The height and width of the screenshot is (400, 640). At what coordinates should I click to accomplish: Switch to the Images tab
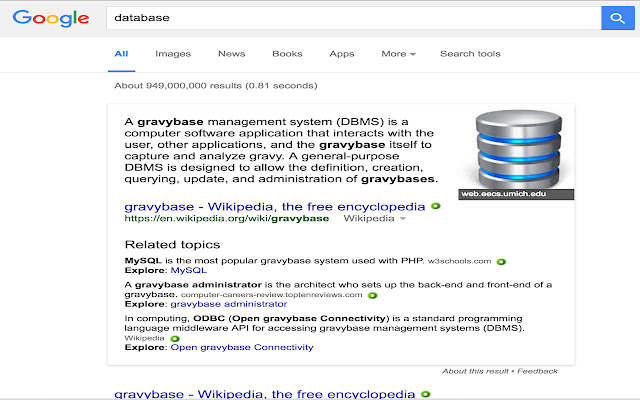pos(173,54)
